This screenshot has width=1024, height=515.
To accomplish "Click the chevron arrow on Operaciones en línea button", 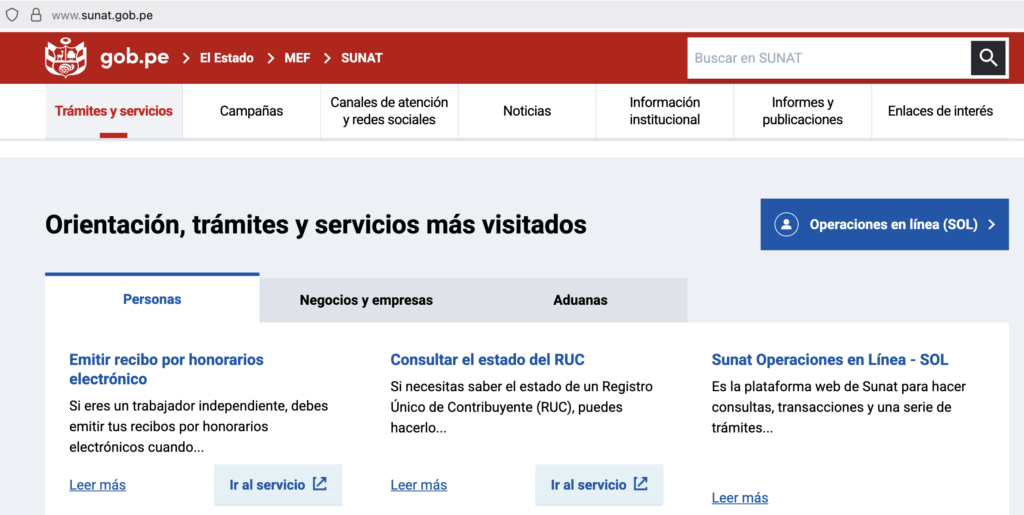I will [x=991, y=225].
